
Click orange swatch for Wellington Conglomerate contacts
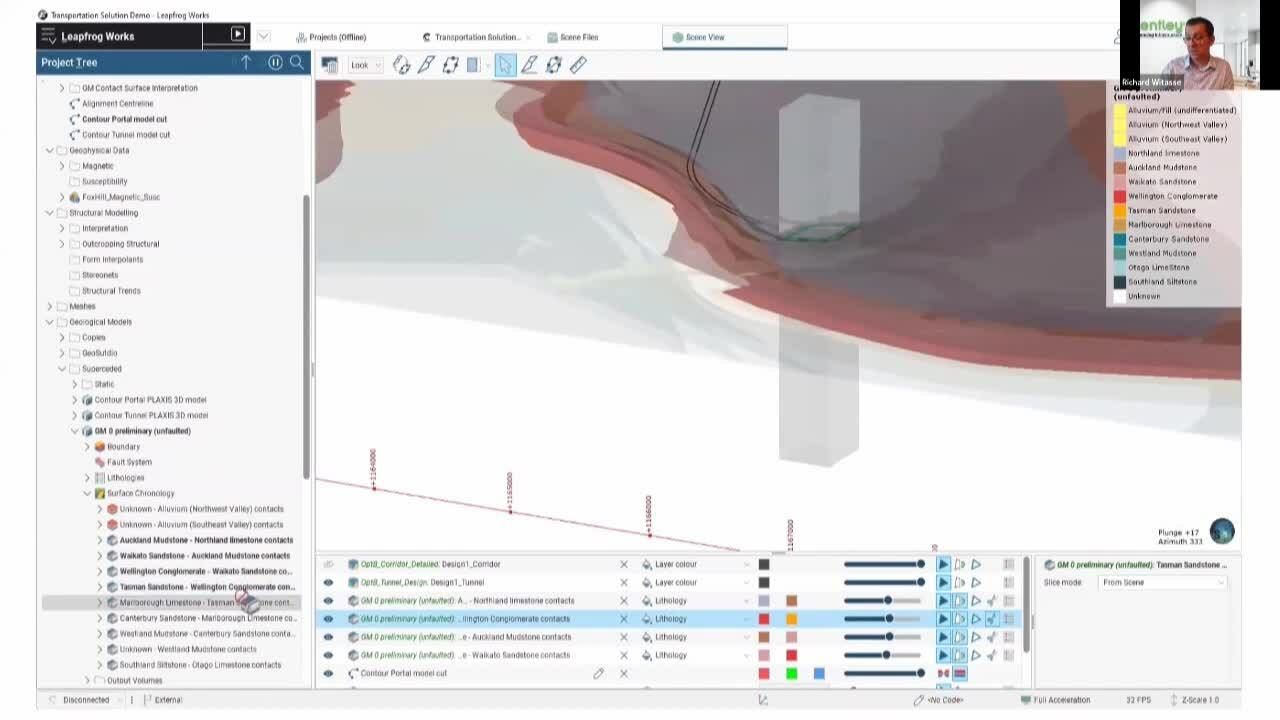point(791,619)
